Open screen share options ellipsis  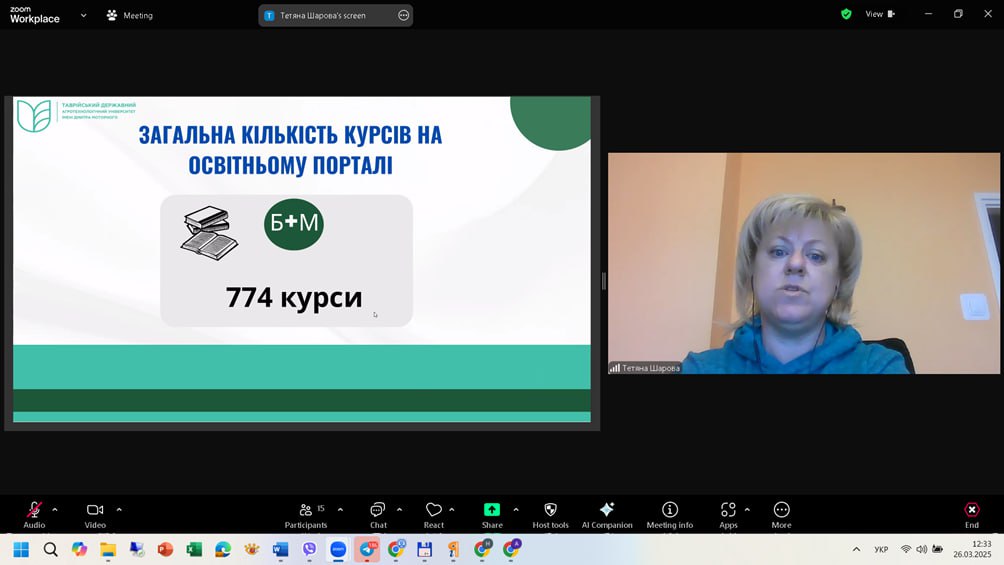pos(403,15)
